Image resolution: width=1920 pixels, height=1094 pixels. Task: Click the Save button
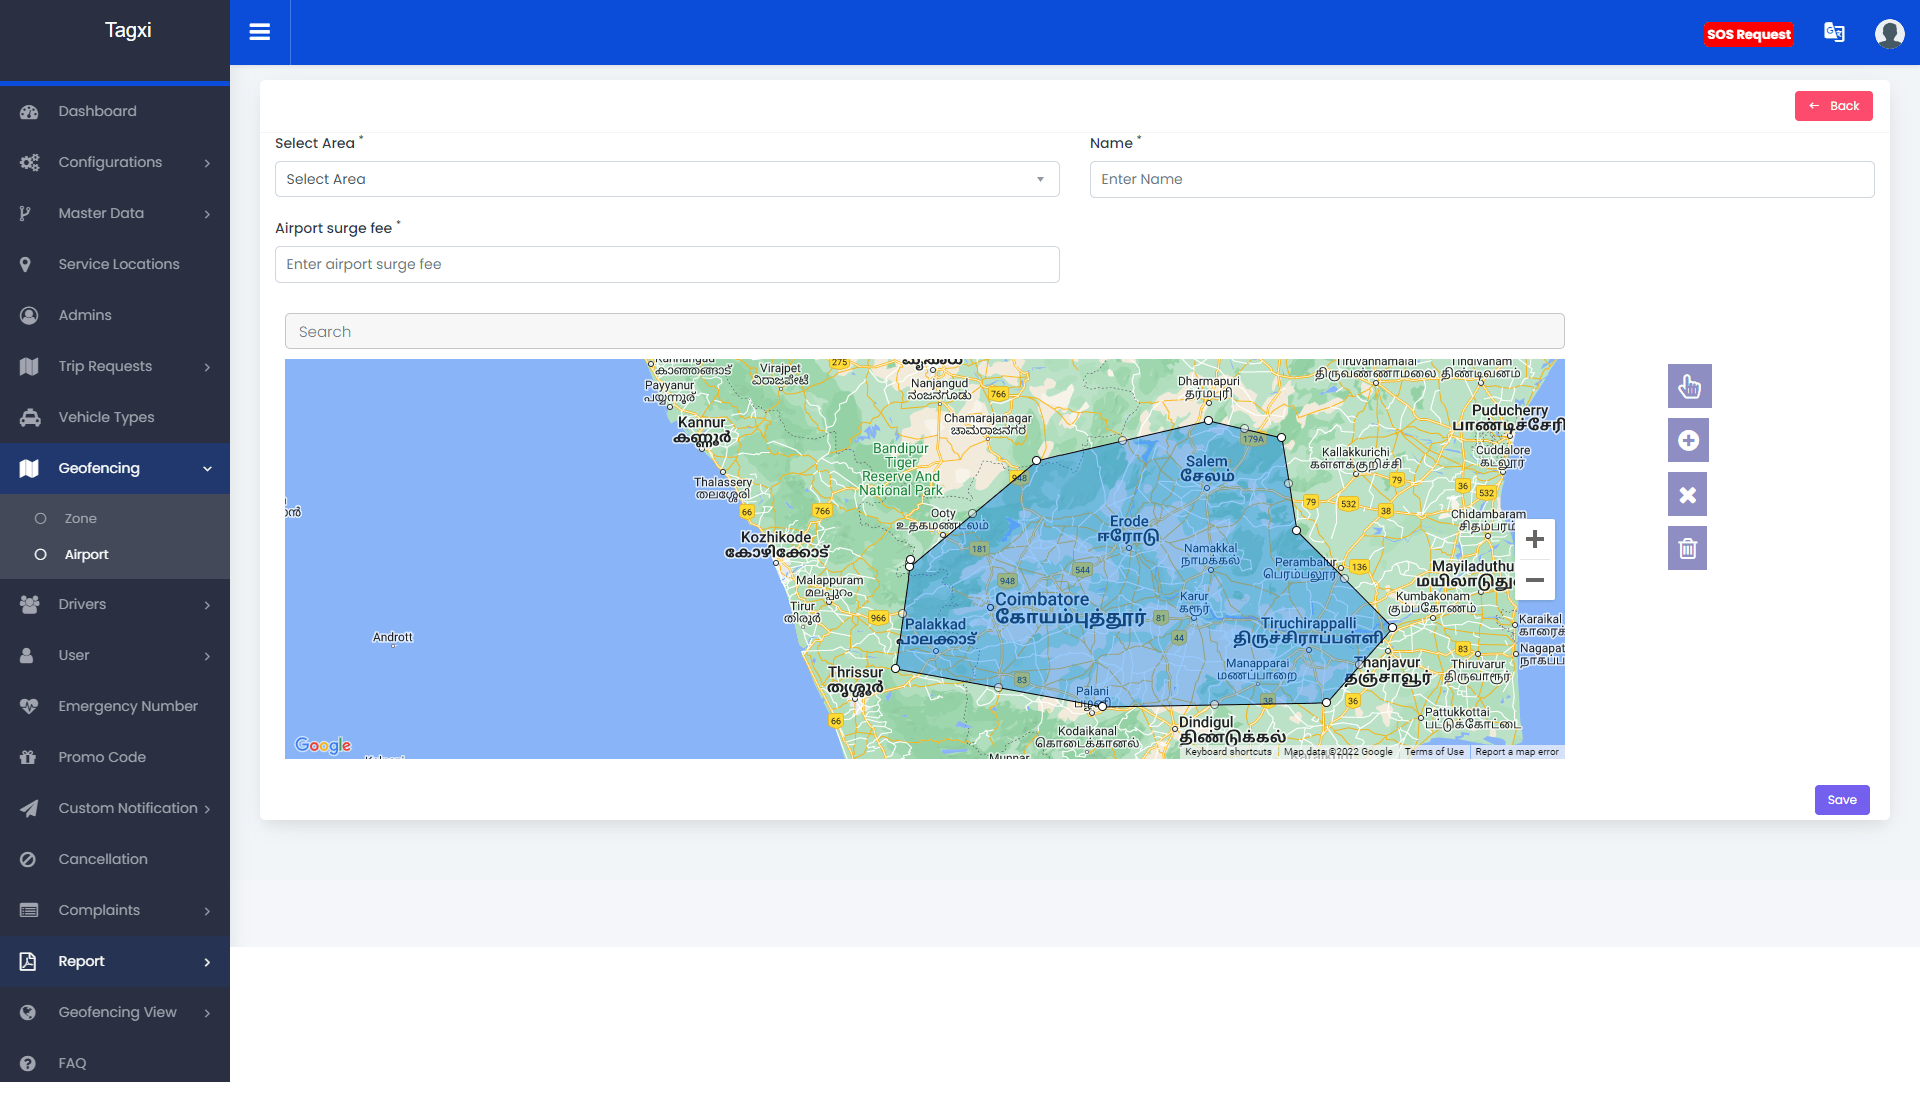1842,800
